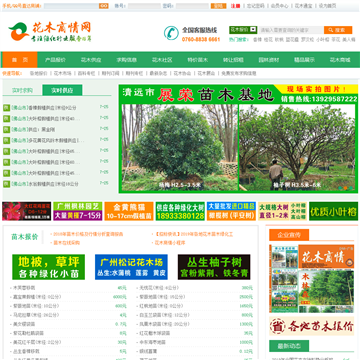Open the 展荣苗木基地 banner image
This screenshot has height=360, width=360.
(238, 139)
